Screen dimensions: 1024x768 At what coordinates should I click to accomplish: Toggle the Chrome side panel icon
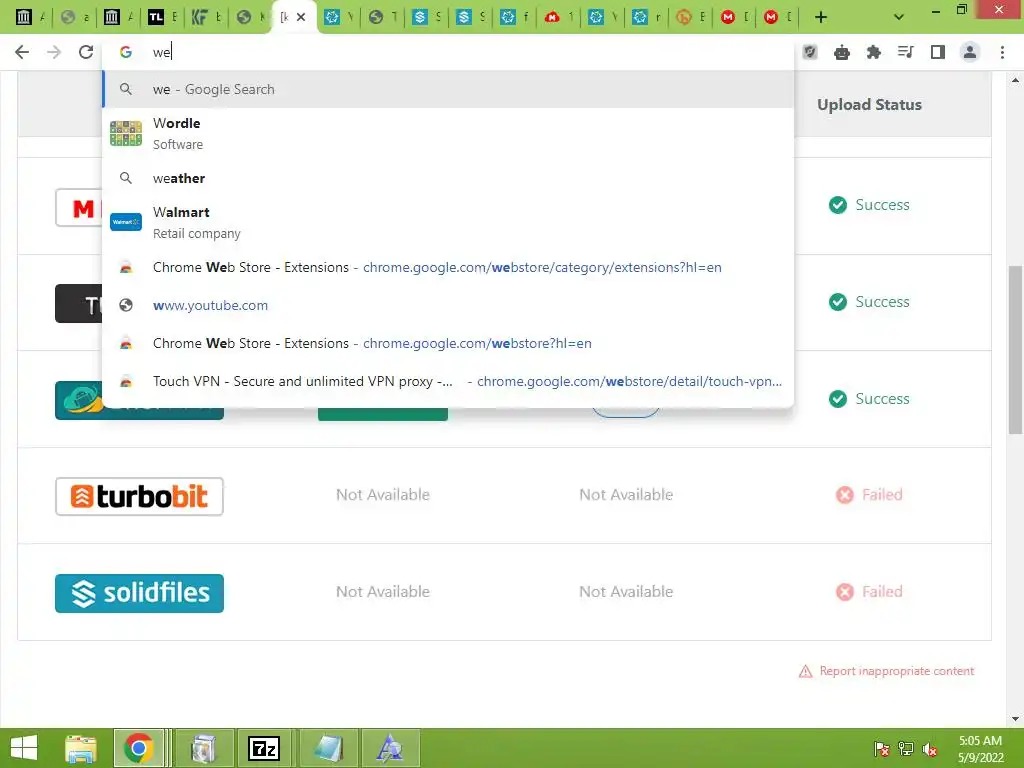click(938, 52)
